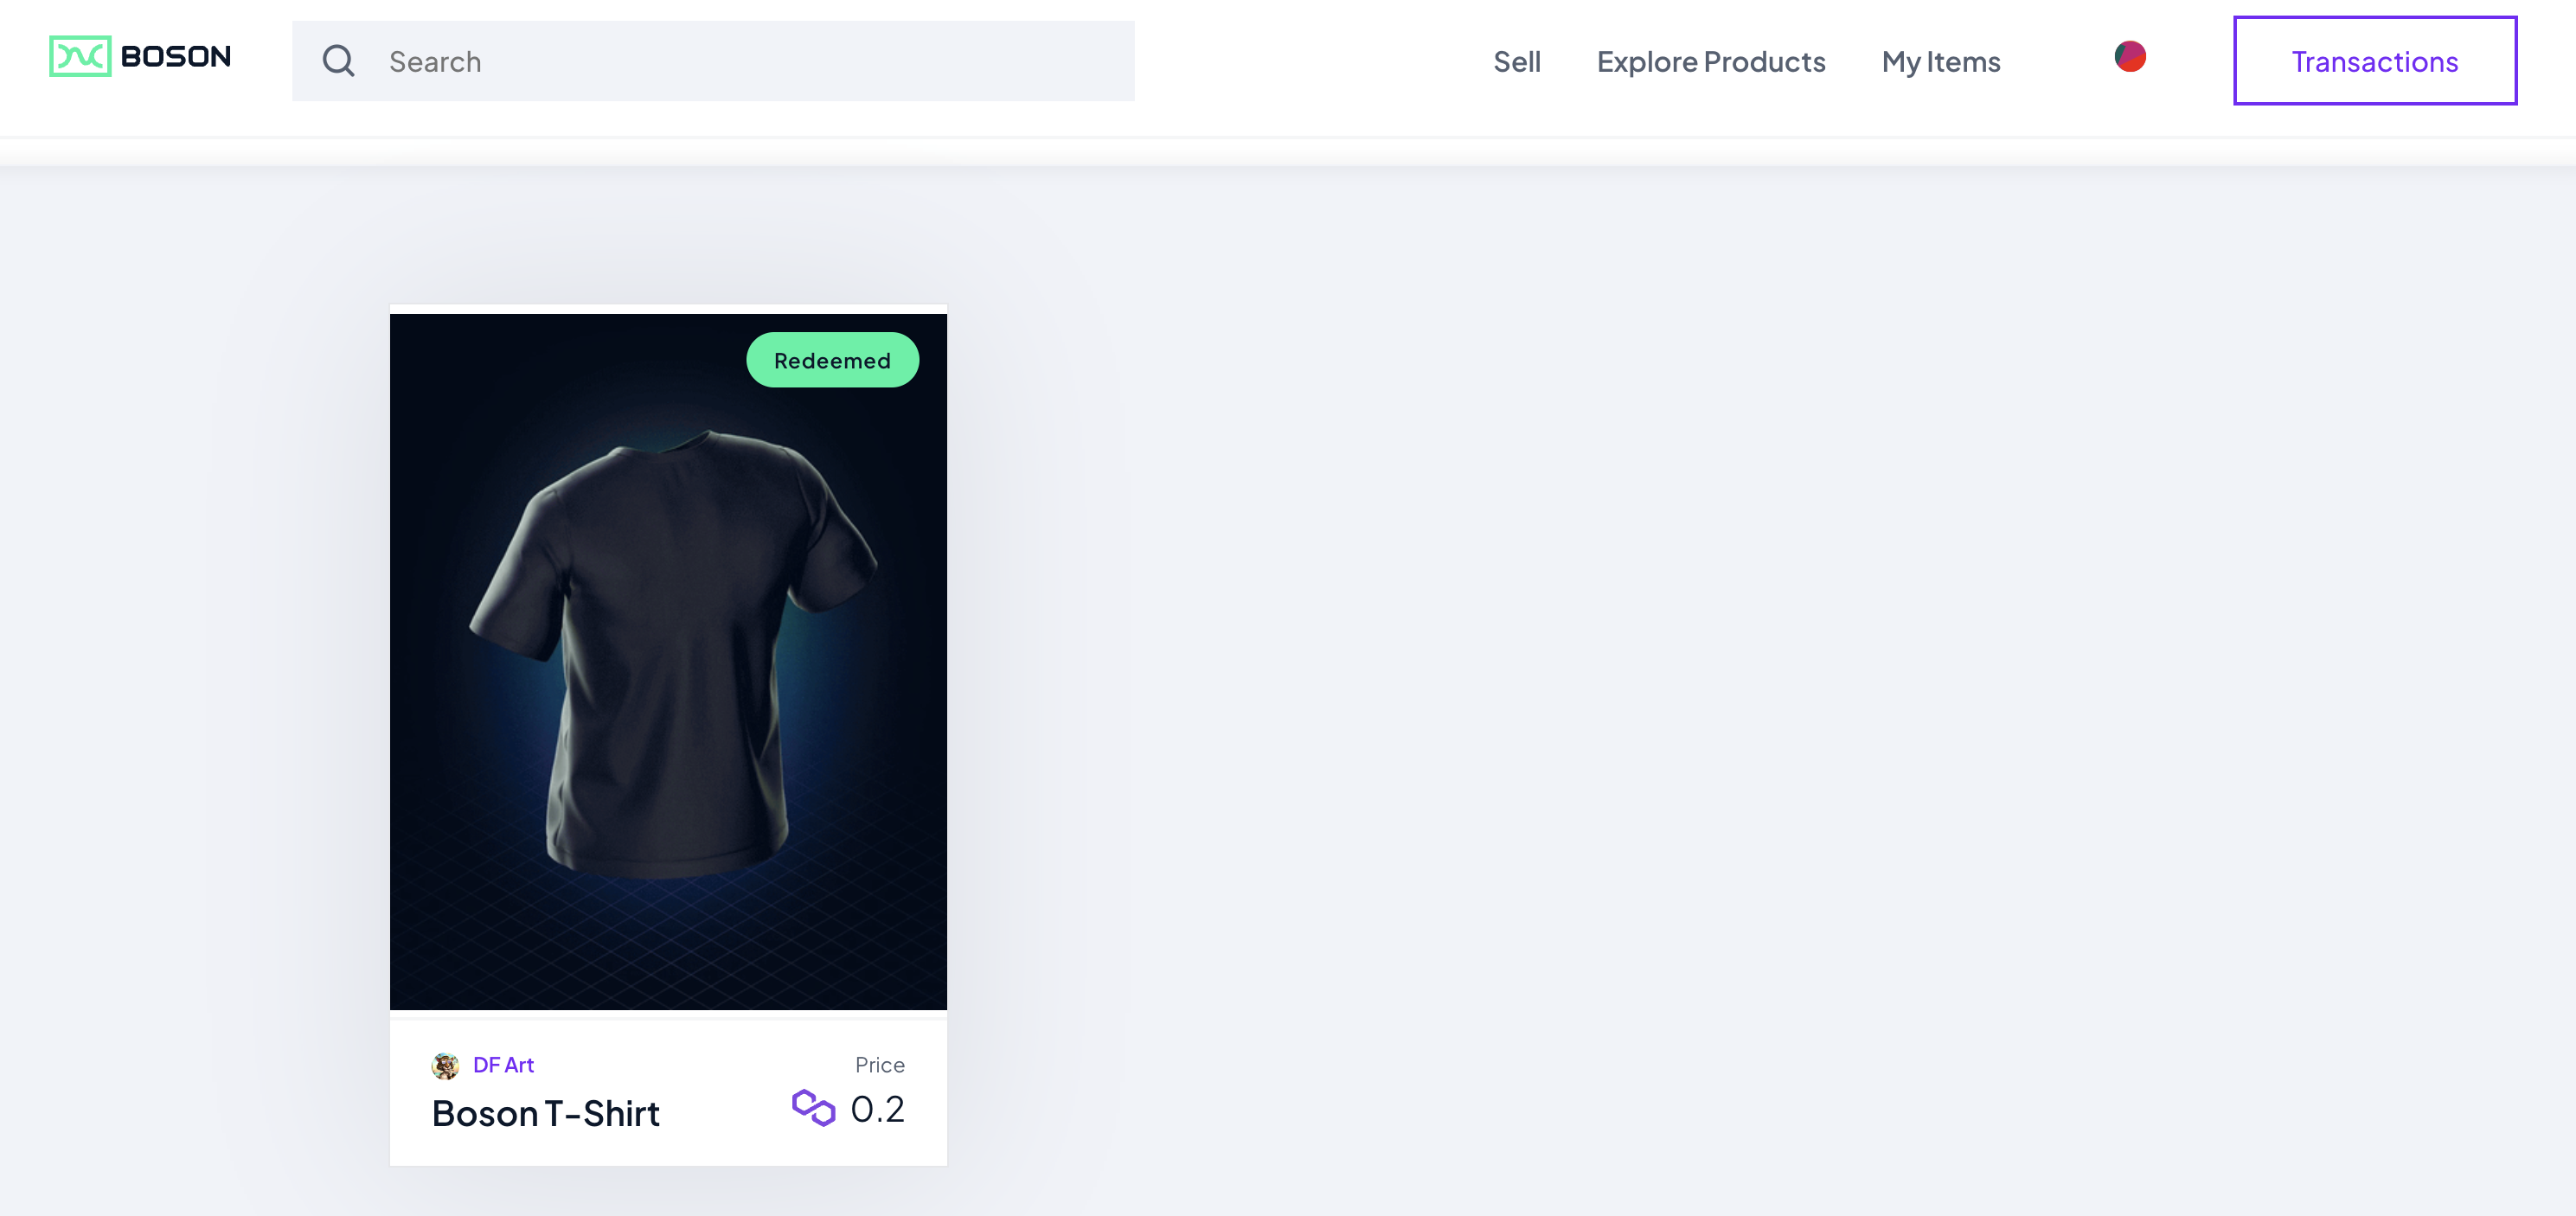This screenshot has height=1216, width=2576.
Task: Visit the DF Art seller link
Action: [x=503, y=1065]
